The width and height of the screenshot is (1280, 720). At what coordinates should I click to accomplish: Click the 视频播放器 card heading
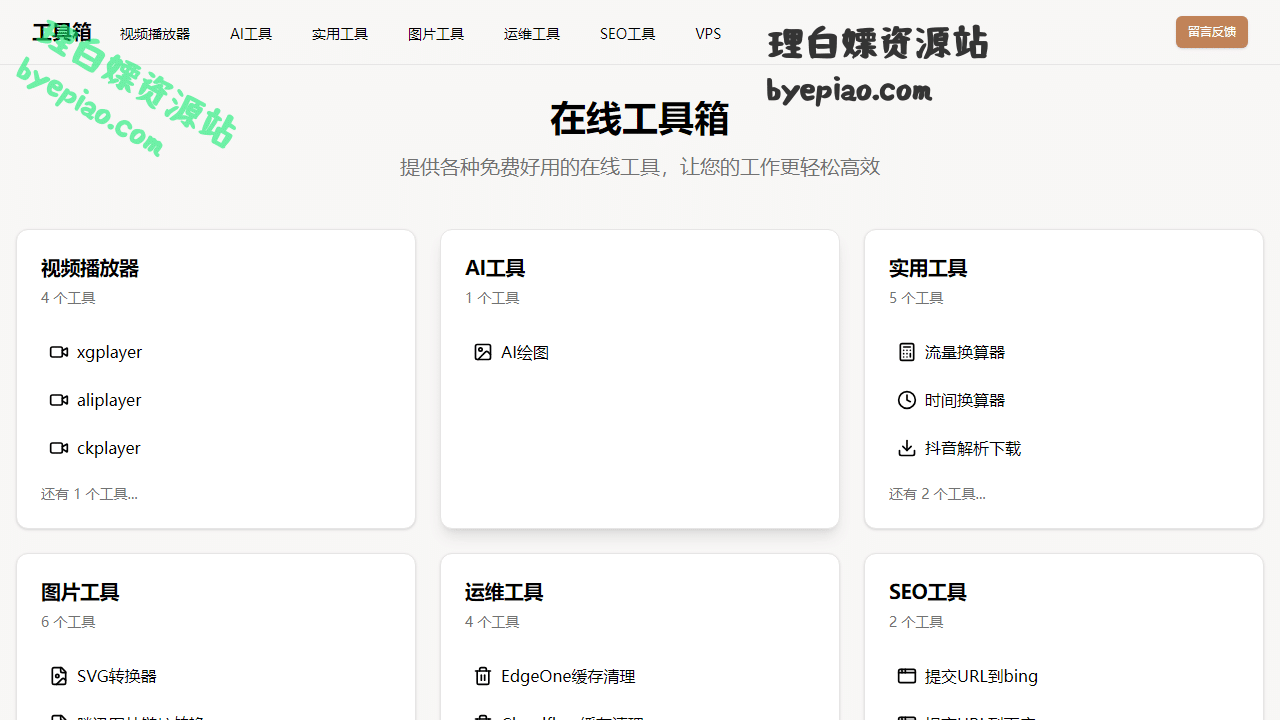[x=90, y=268]
